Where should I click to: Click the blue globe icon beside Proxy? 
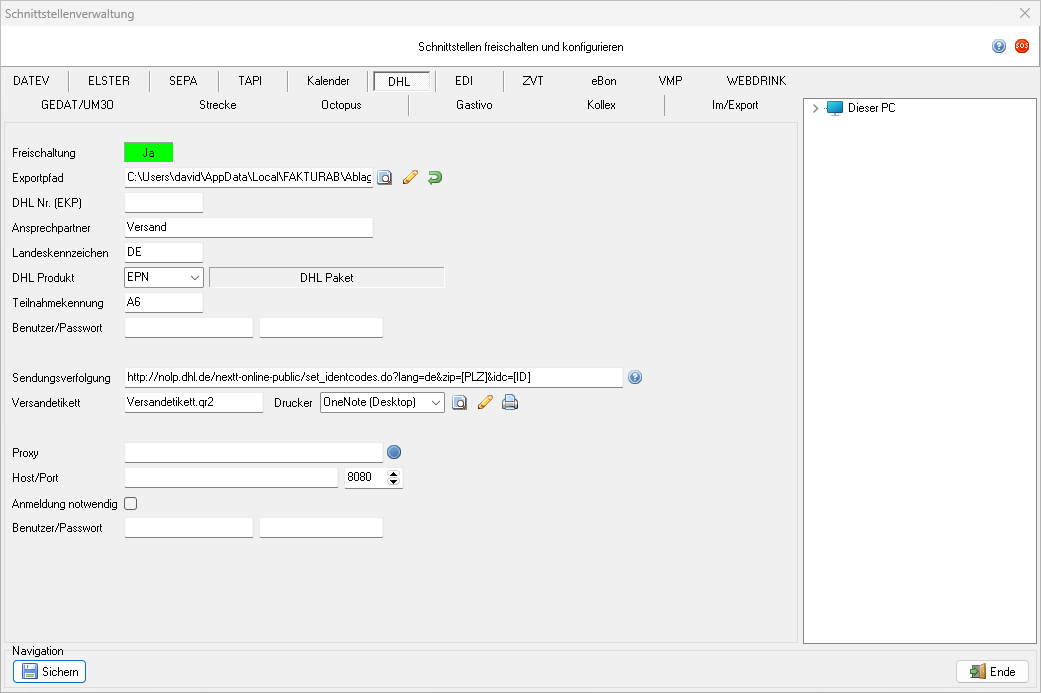[394, 453]
